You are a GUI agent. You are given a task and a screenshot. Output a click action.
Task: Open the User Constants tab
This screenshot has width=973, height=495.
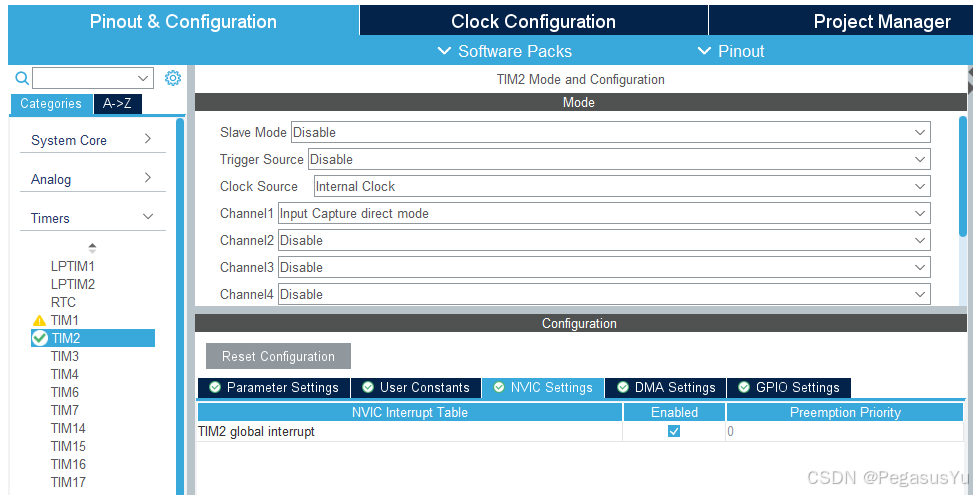[x=416, y=388]
